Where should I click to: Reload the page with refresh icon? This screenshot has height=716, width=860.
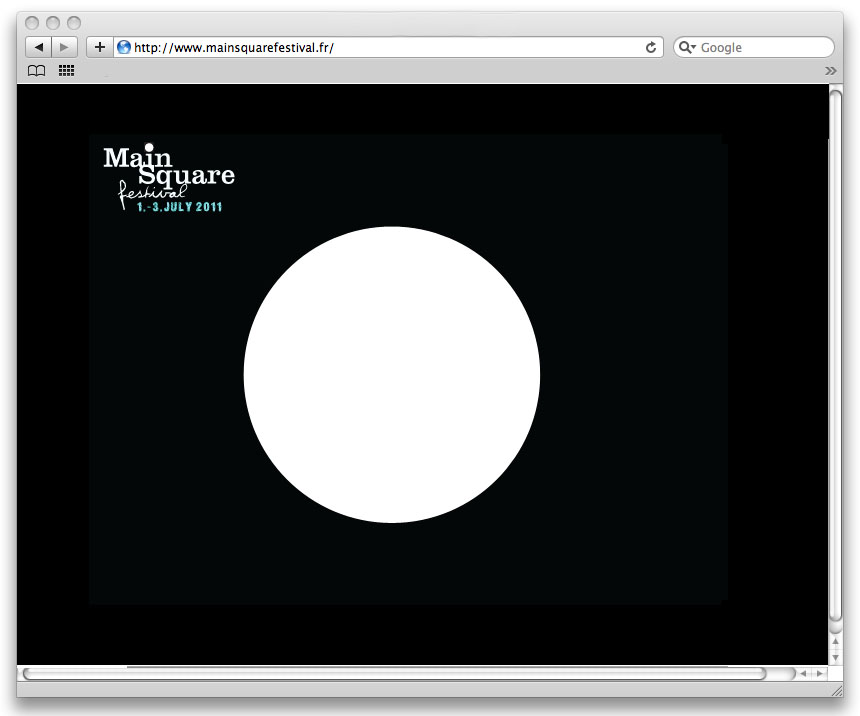pos(651,48)
